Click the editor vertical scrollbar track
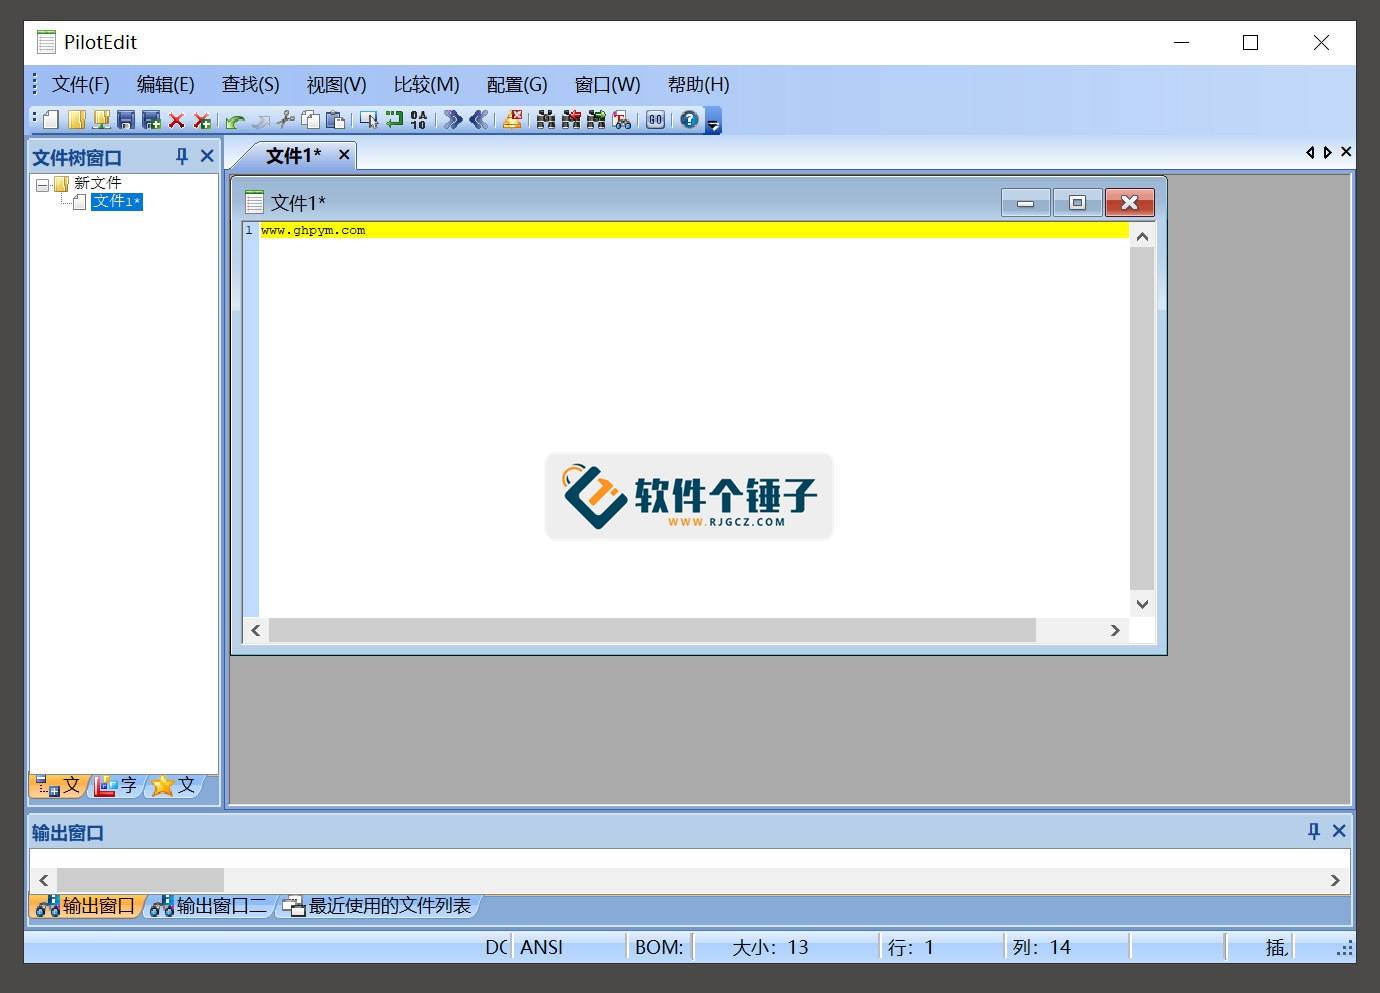Image resolution: width=1380 pixels, height=993 pixels. 1142,418
